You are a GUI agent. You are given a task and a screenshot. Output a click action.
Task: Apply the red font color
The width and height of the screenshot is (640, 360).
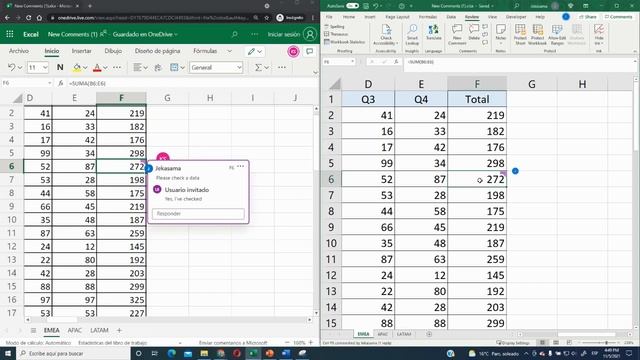[97, 67]
